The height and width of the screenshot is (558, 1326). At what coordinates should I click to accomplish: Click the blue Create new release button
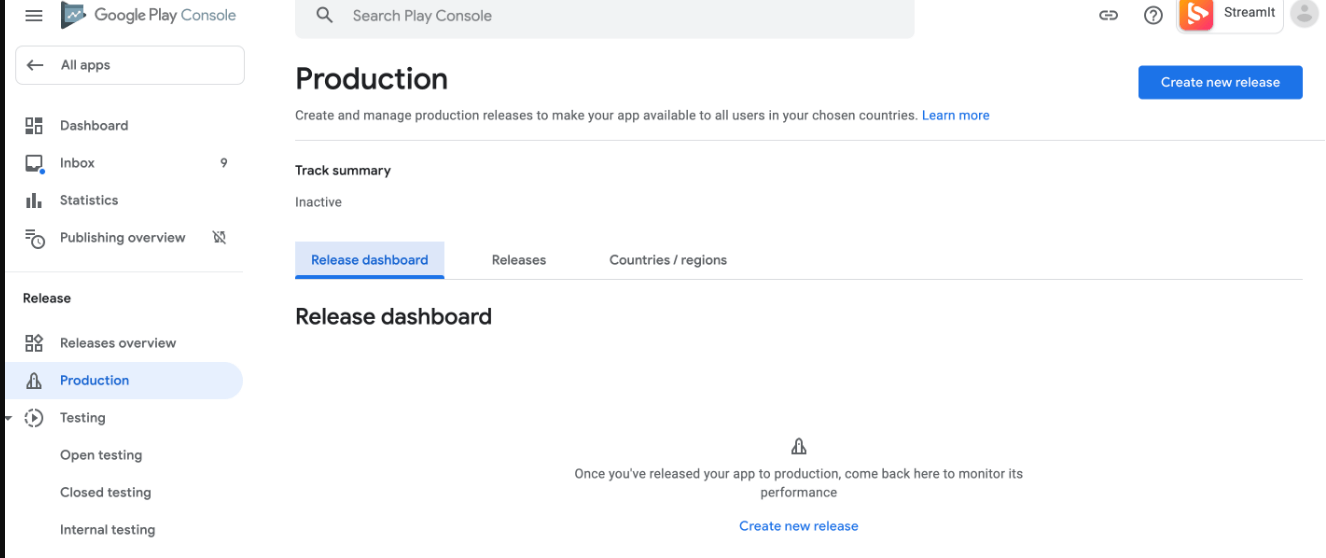(1220, 83)
